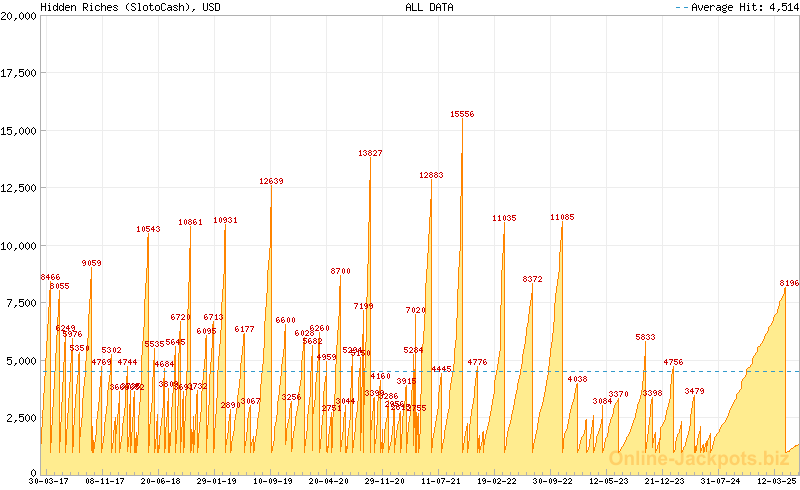Click the 11-07-21 date on x-axis
The width and height of the screenshot is (800, 490).
click(441, 481)
